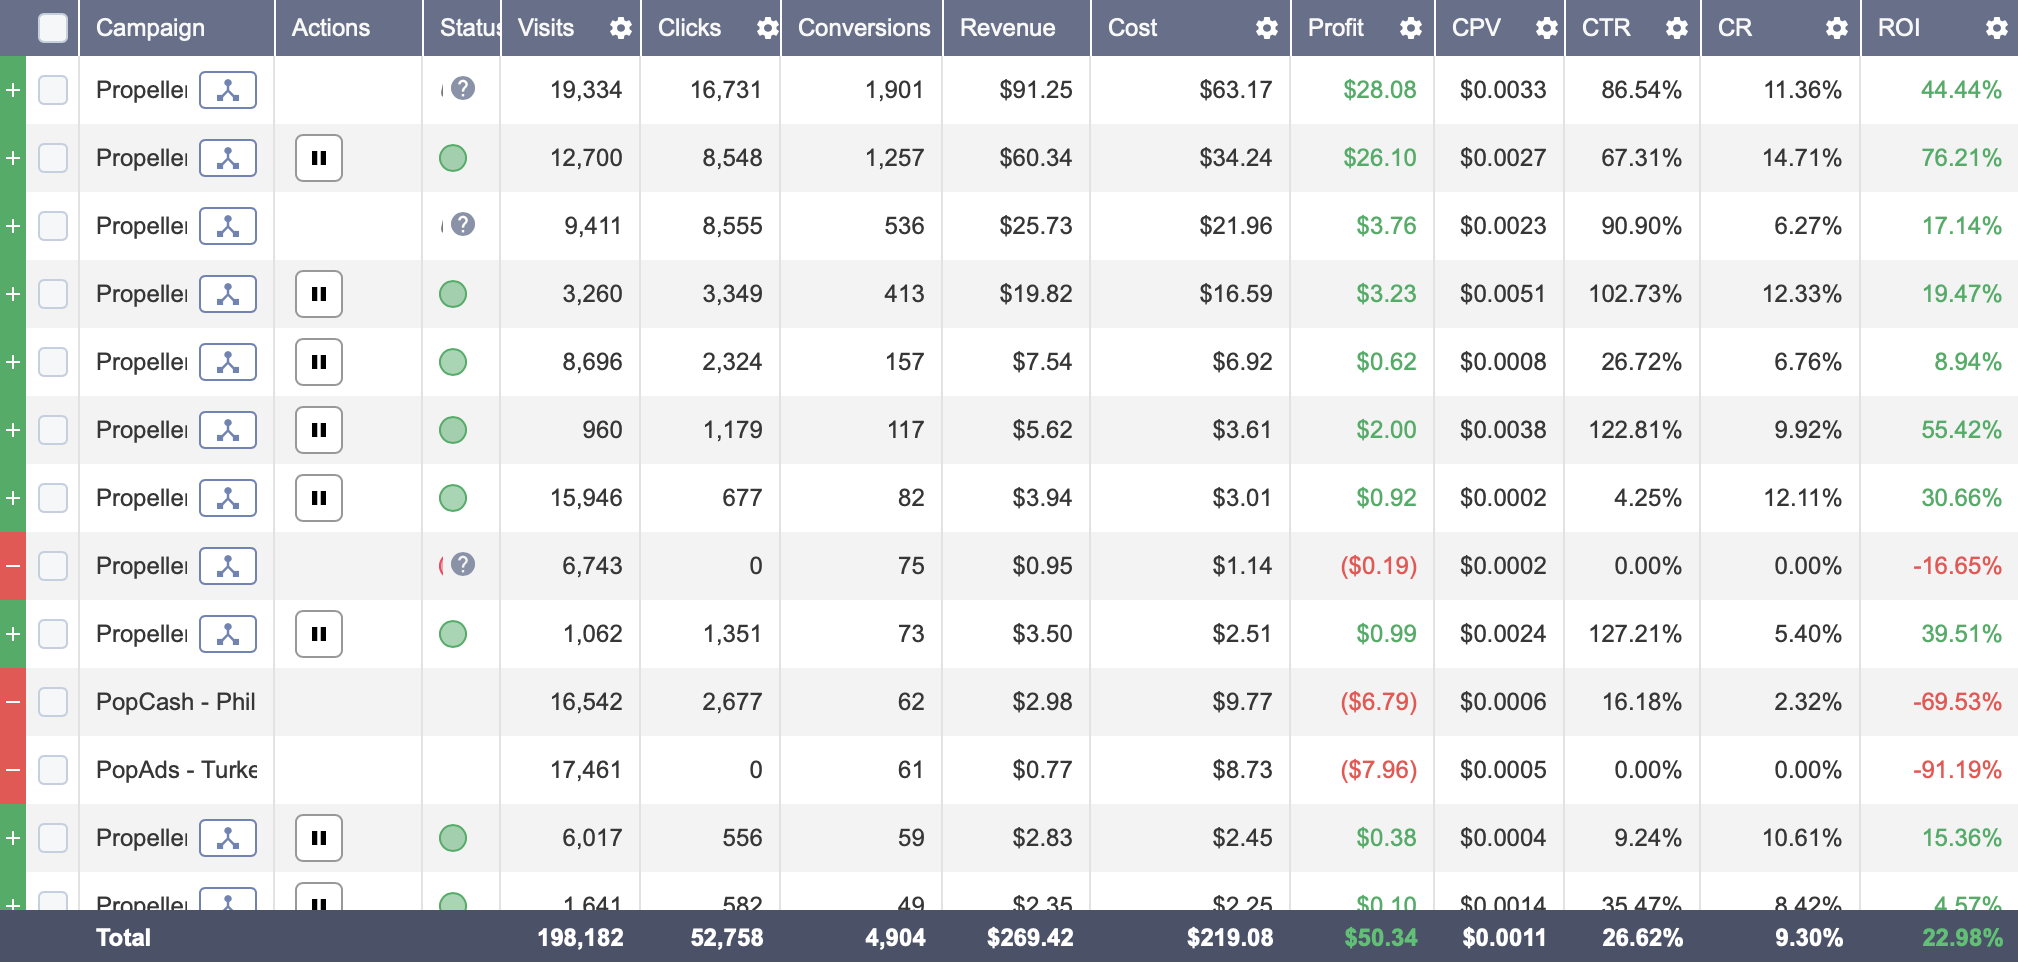
Task: Click the total profit $50.34 value
Action: click(x=1381, y=938)
